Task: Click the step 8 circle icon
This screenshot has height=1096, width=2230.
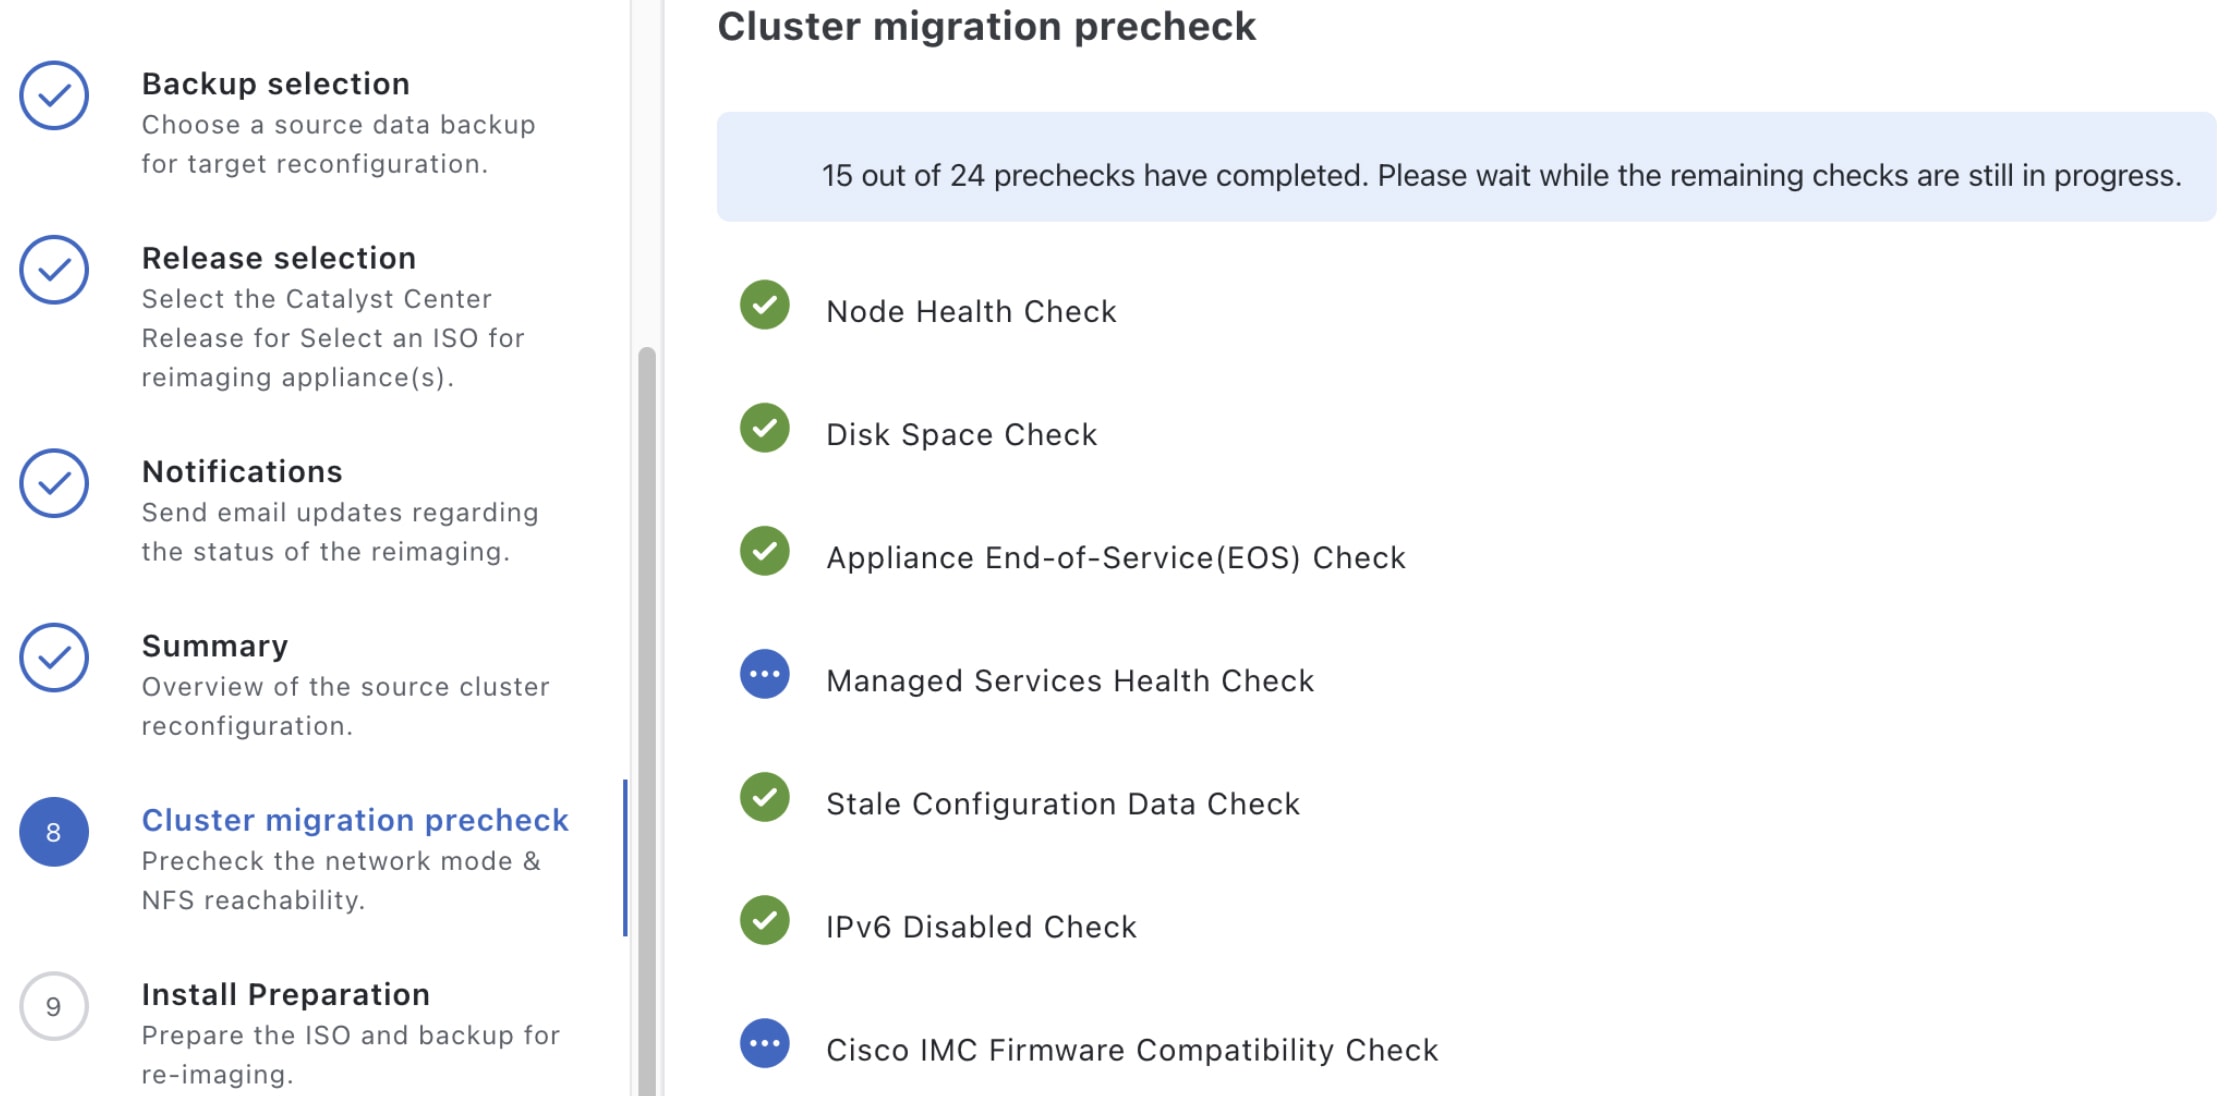Action: coord(54,832)
